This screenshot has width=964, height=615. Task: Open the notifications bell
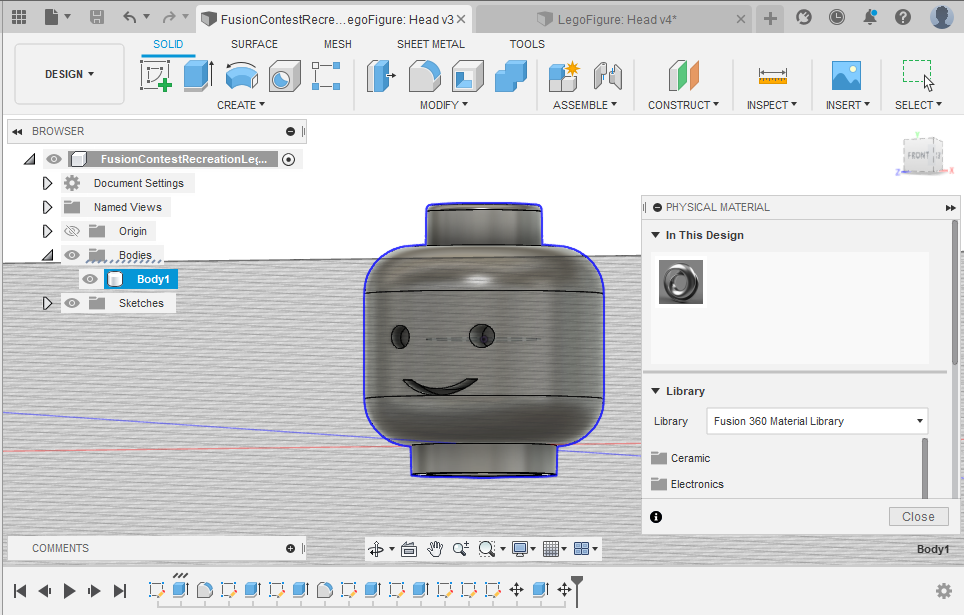[870, 17]
